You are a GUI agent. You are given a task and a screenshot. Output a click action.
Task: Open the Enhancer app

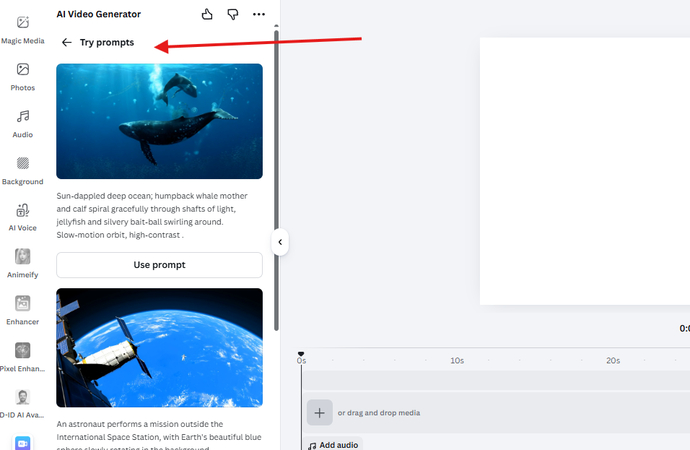click(23, 311)
